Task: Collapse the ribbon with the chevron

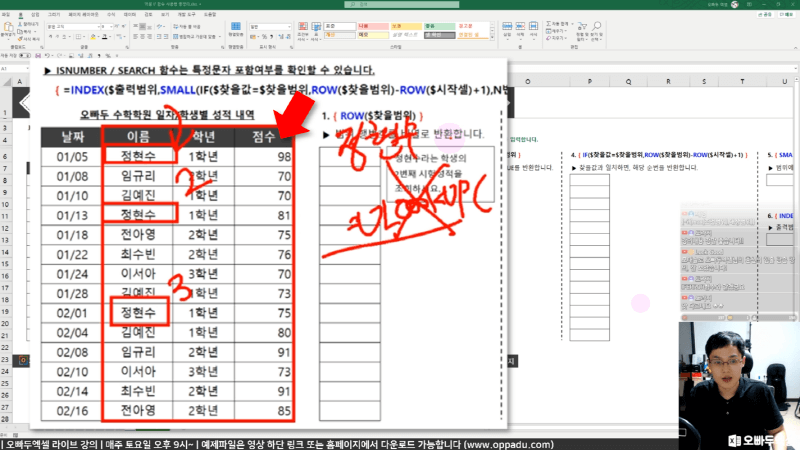Action: pyautogui.click(x=795, y=47)
